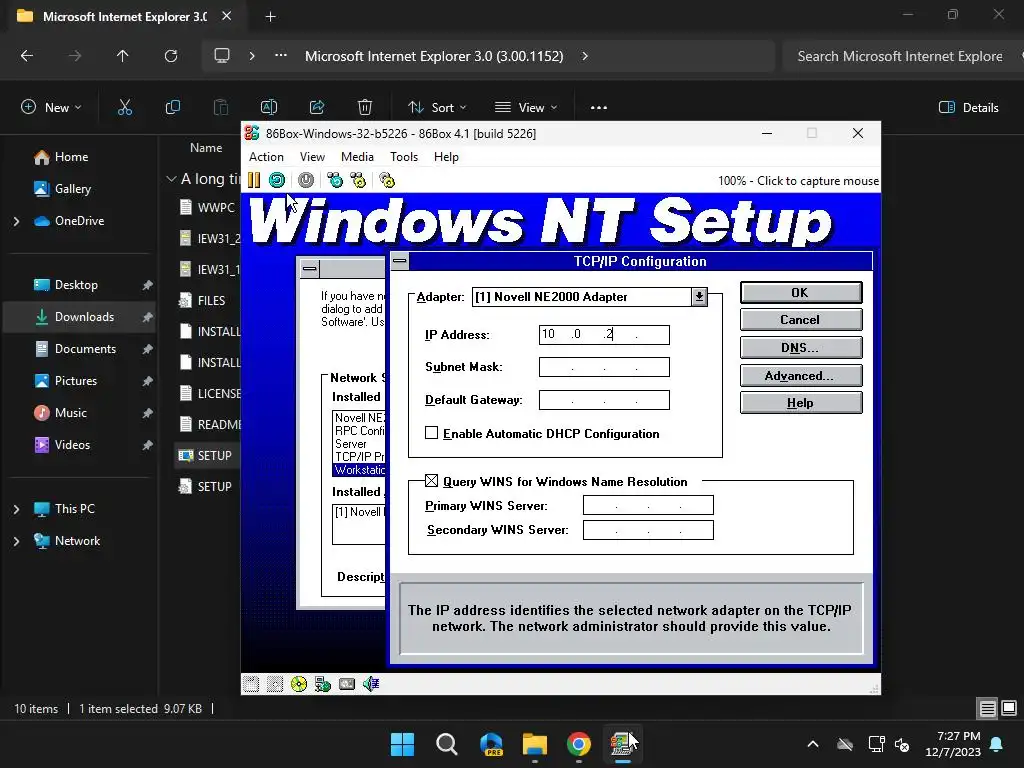Open the View dropdown in Explorer
Screen dimensions: 1024x768
coord(526,108)
